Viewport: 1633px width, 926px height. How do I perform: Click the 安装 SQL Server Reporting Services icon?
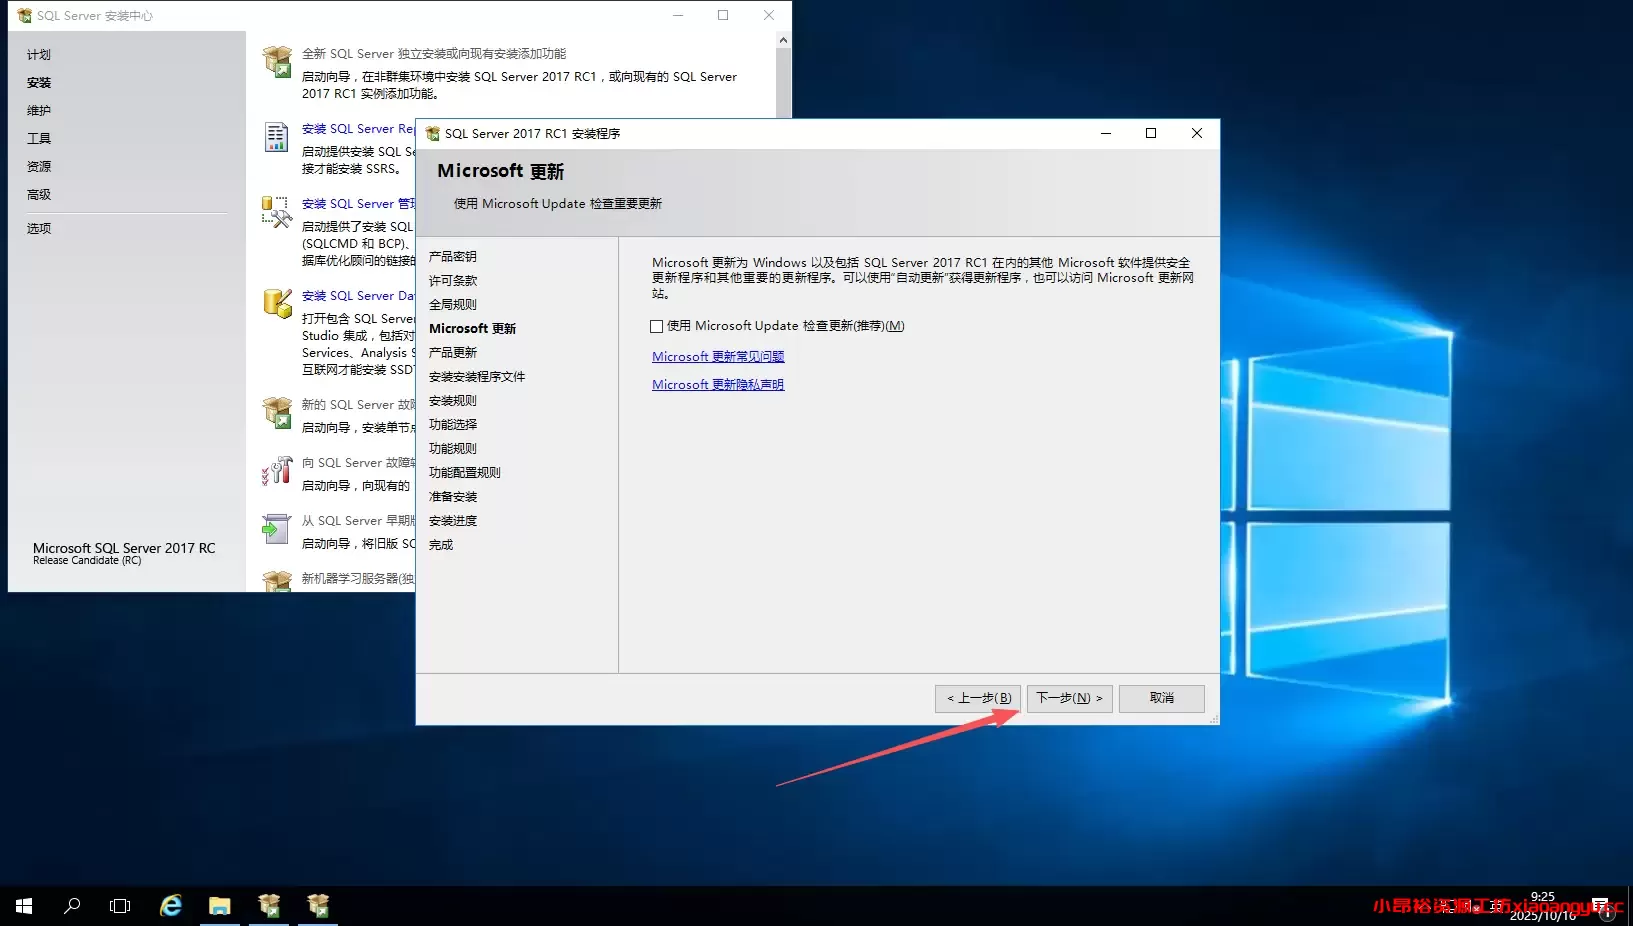tap(277, 138)
